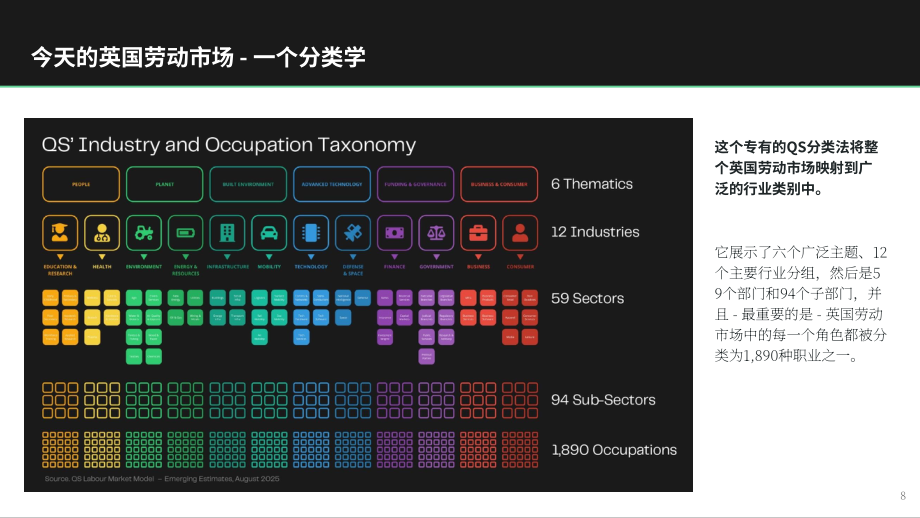Screen dimensions: 920x518
Task: Select the BUSINESS & CONSUMER thematic box
Action: 499,184
